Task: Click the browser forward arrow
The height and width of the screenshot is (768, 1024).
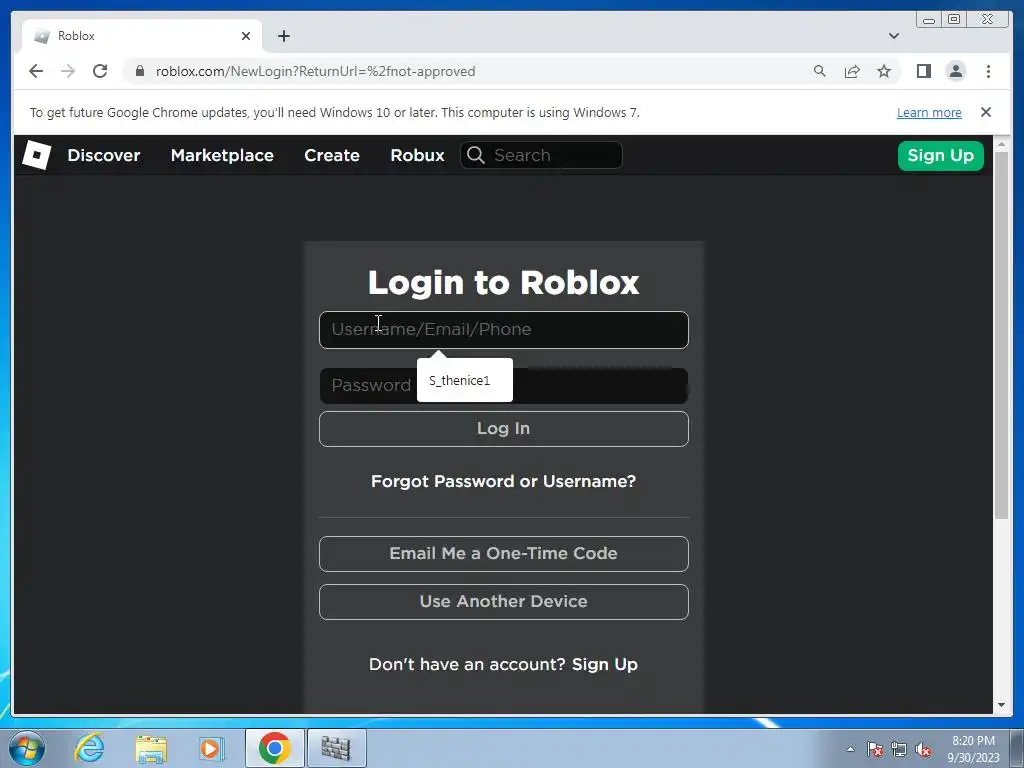Action: pos(68,71)
